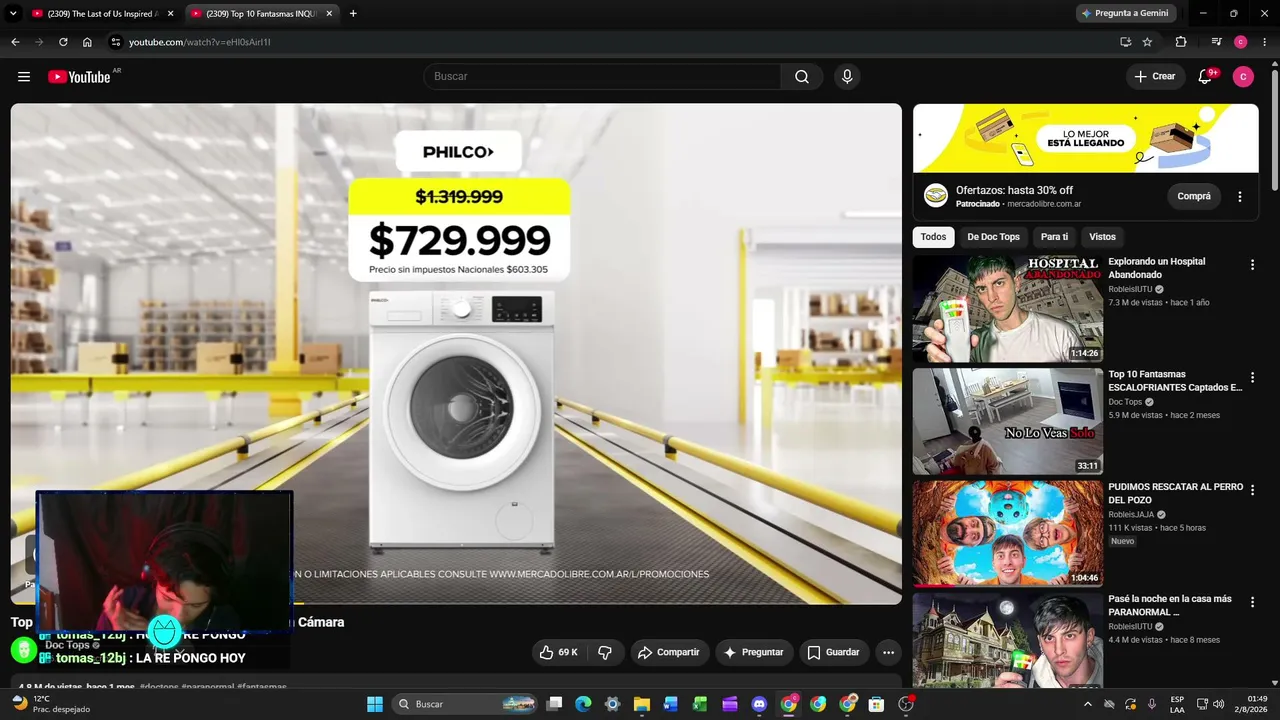Viewport: 1280px width, 720px height.
Task: Select the Top 10 Fantasmas browser tab
Action: click(261, 14)
